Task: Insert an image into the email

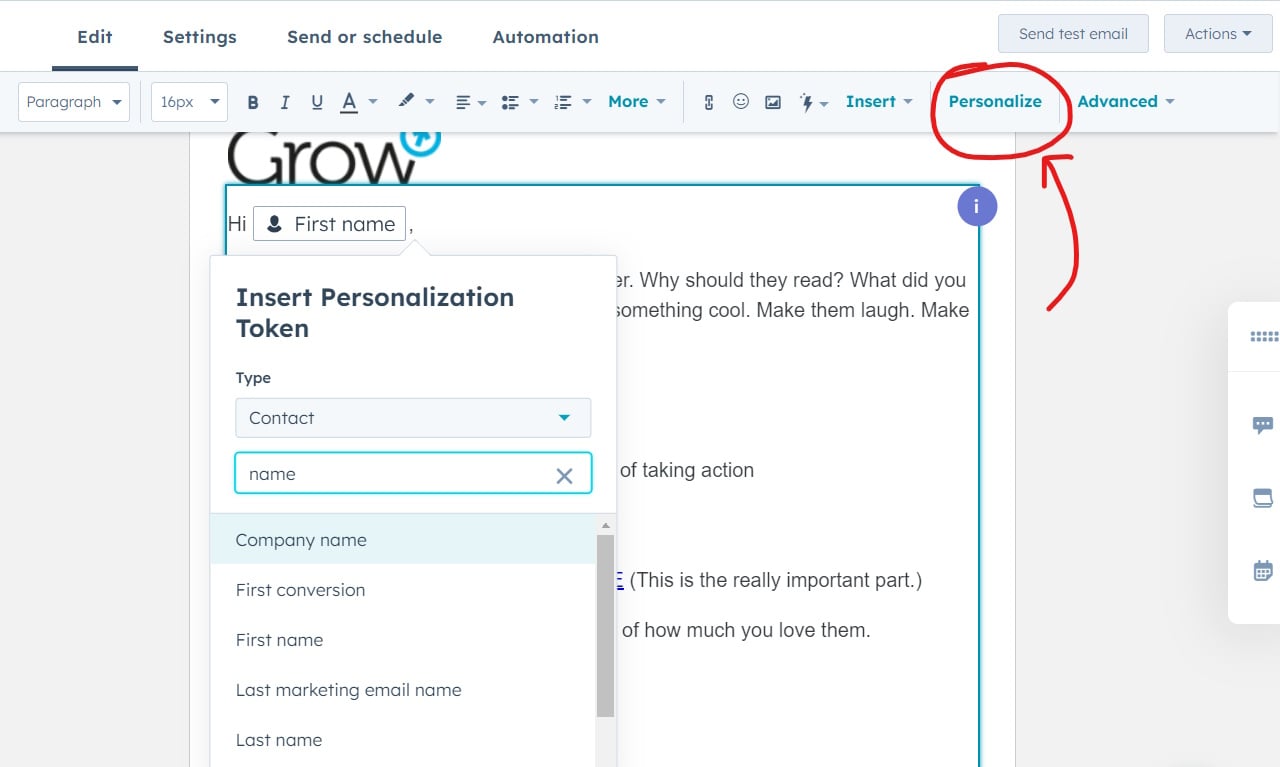Action: [x=773, y=102]
